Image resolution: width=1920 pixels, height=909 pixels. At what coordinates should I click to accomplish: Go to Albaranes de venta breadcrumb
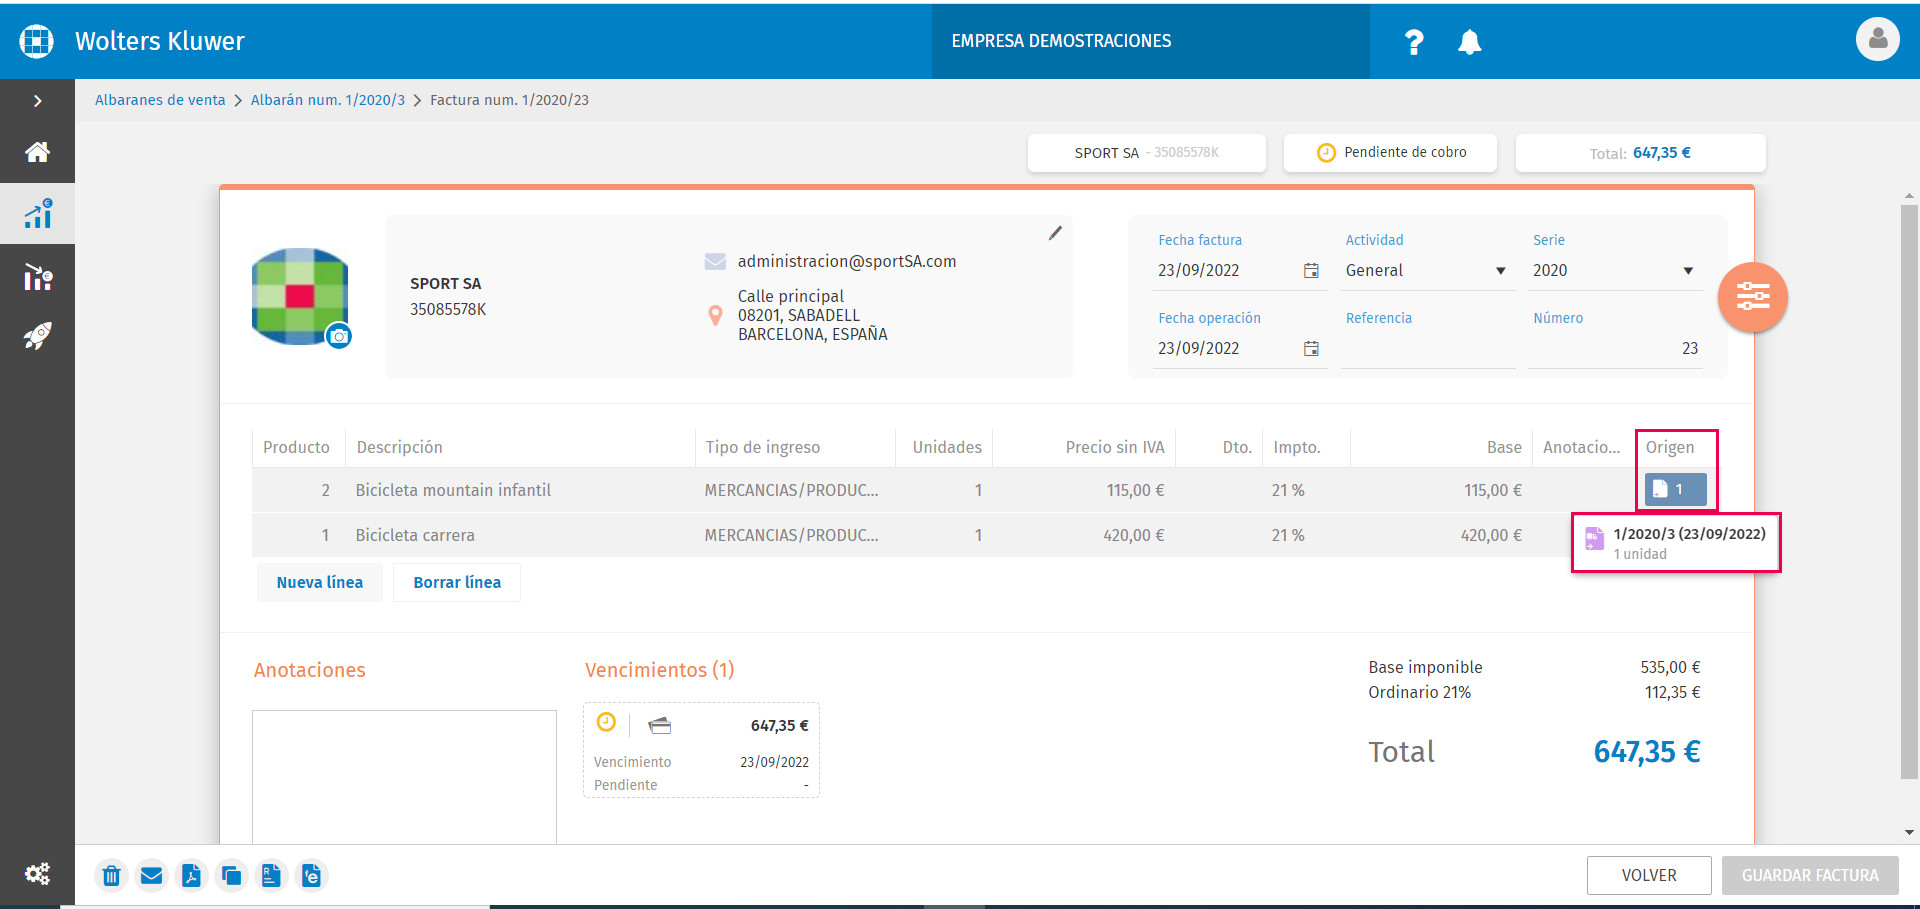coord(160,100)
